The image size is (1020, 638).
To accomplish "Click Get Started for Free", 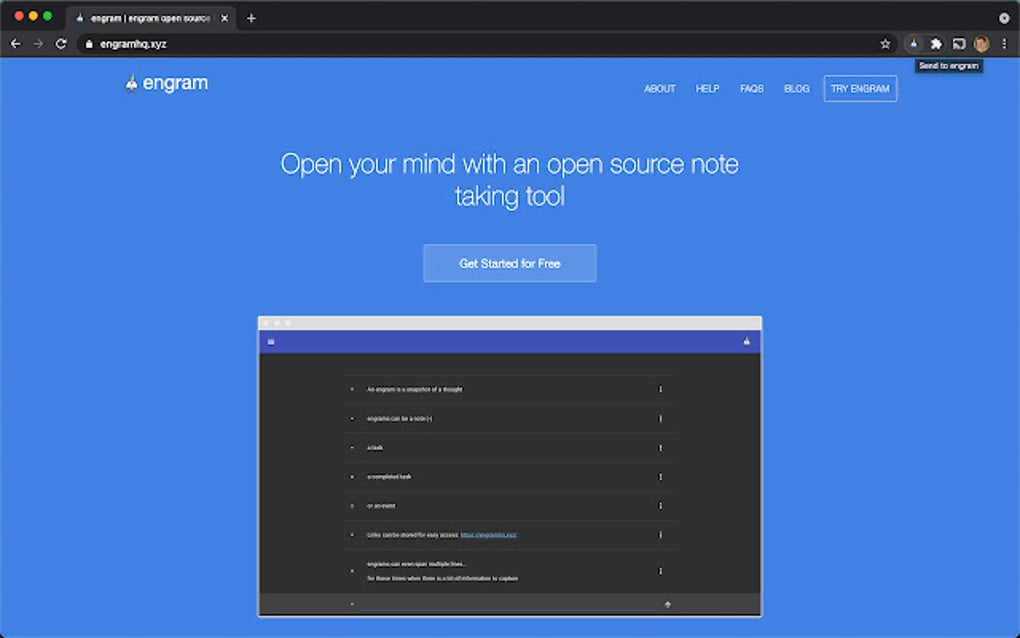I will click(x=509, y=263).
